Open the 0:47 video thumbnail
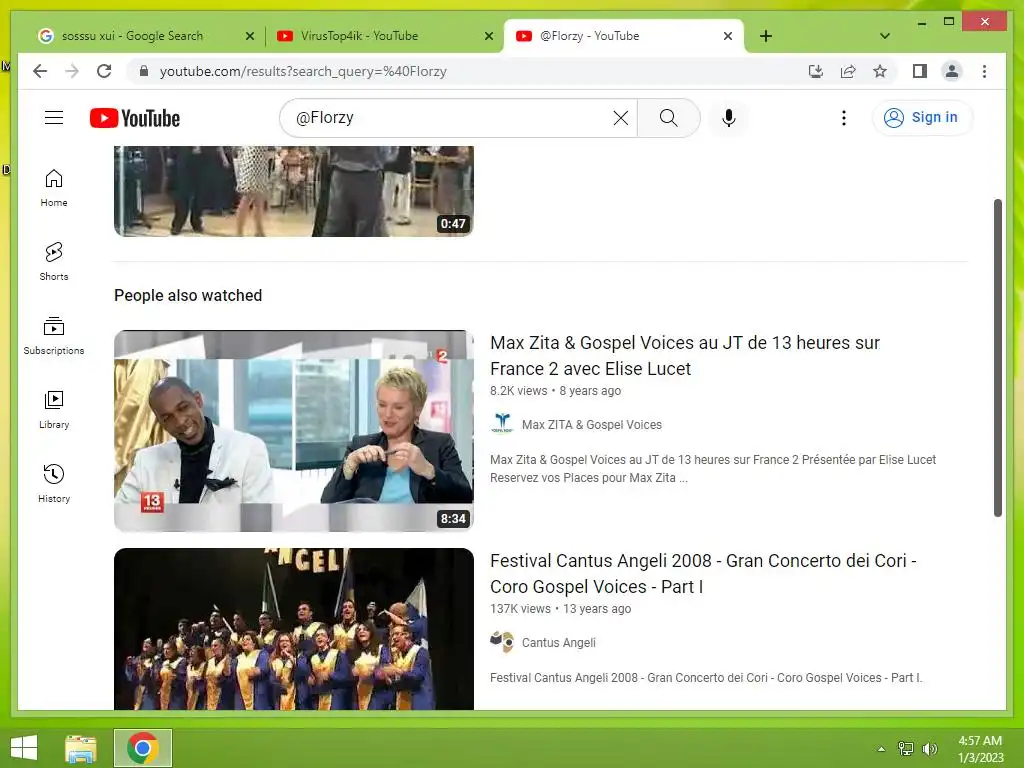Viewport: 1024px width, 768px height. (x=294, y=191)
